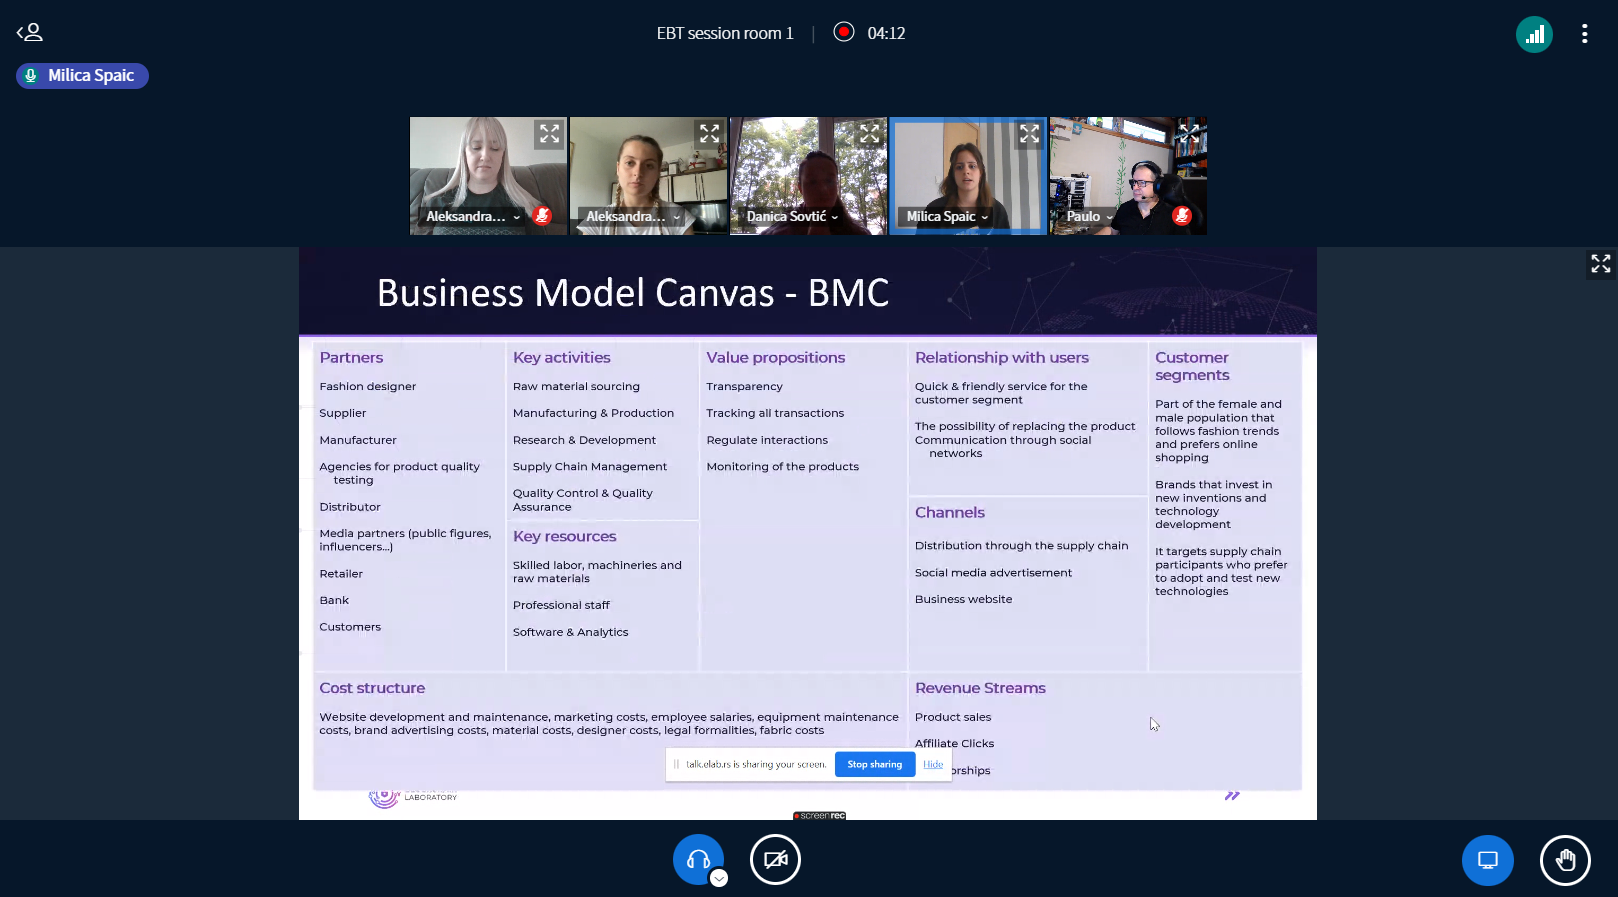Open connection status indicator

[x=1533, y=34]
